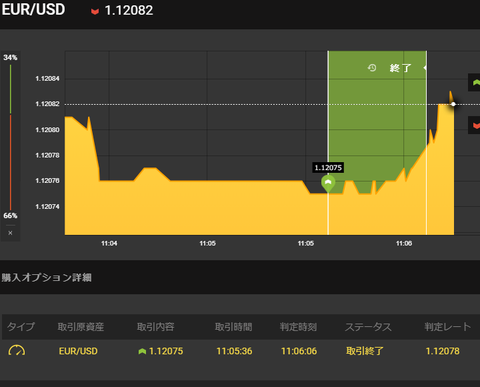Click the 判定時刻 column header

pyautogui.click(x=298, y=327)
